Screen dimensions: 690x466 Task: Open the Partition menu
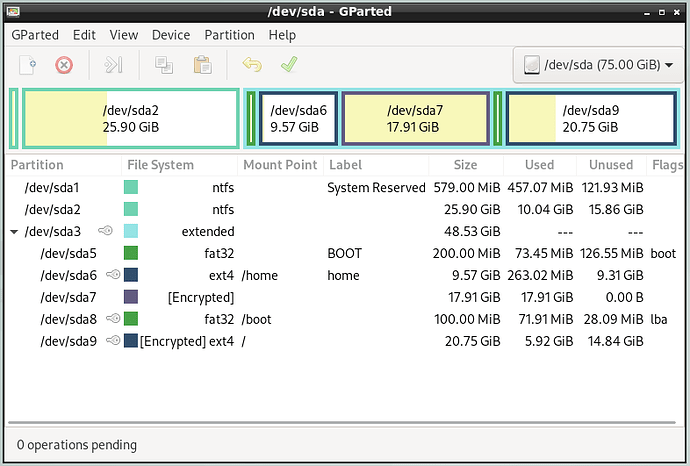pyautogui.click(x=229, y=35)
